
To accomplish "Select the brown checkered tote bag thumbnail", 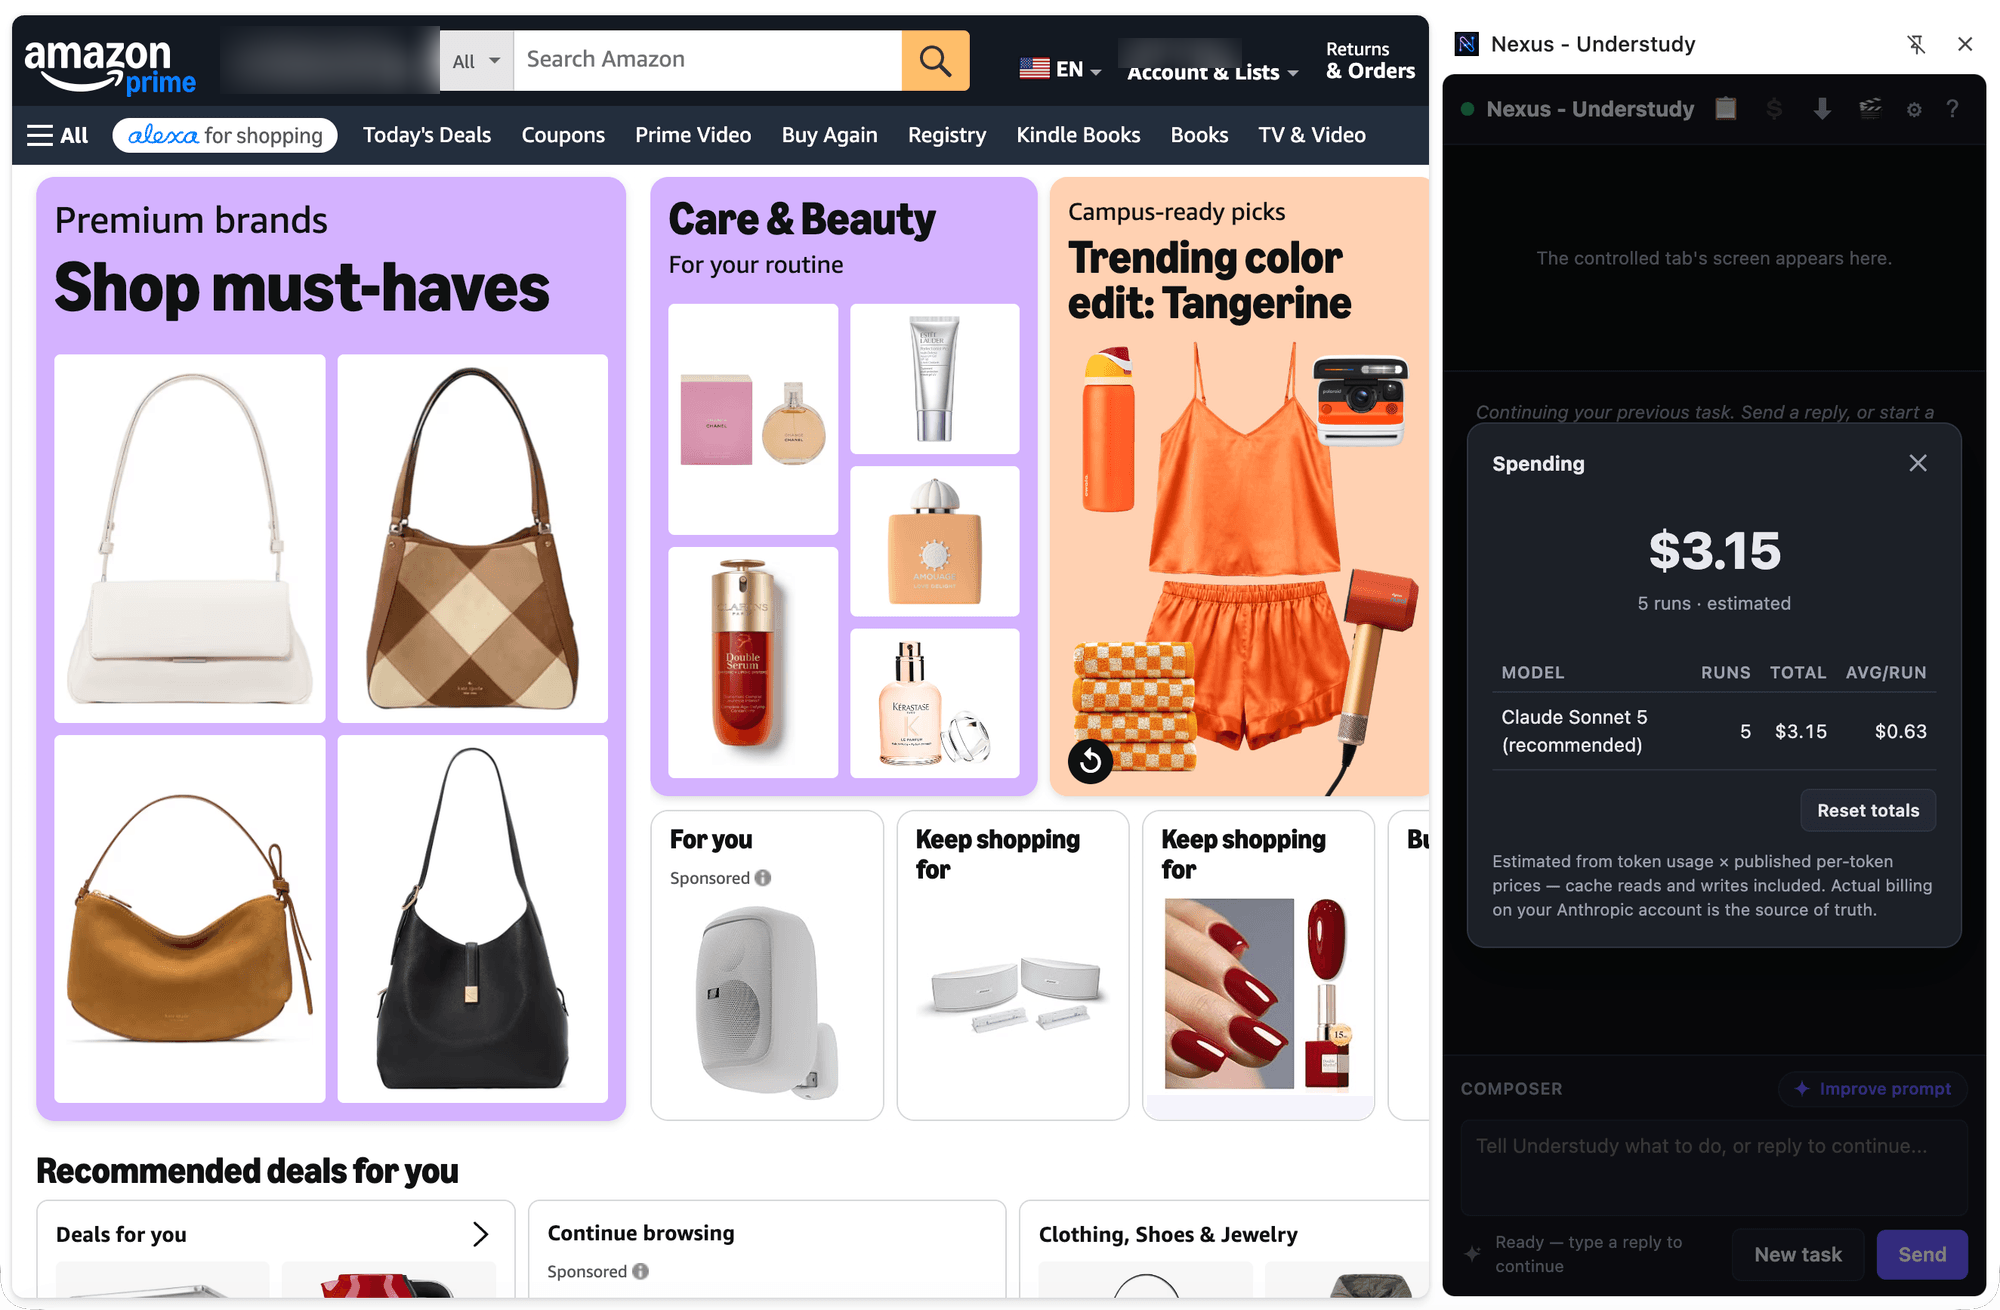I will [x=473, y=538].
